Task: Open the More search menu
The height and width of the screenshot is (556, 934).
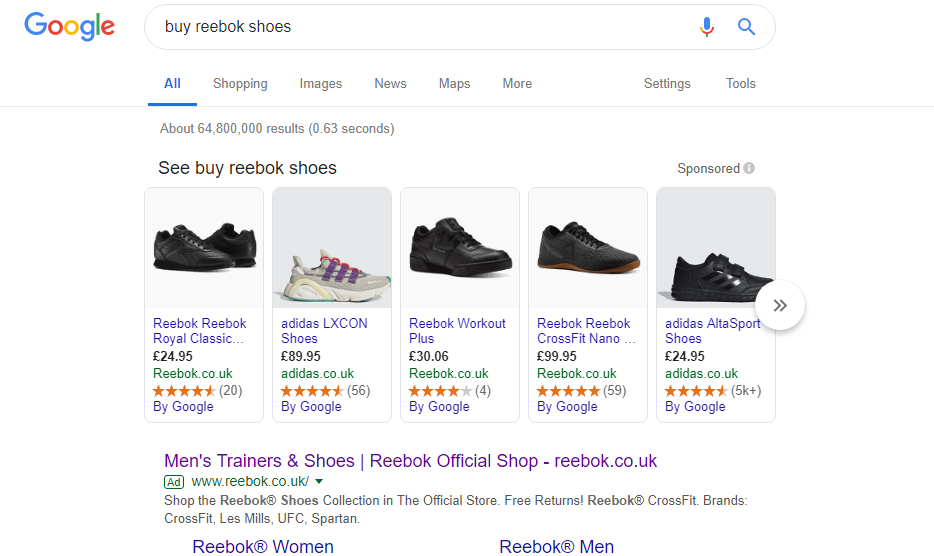Action: (517, 83)
